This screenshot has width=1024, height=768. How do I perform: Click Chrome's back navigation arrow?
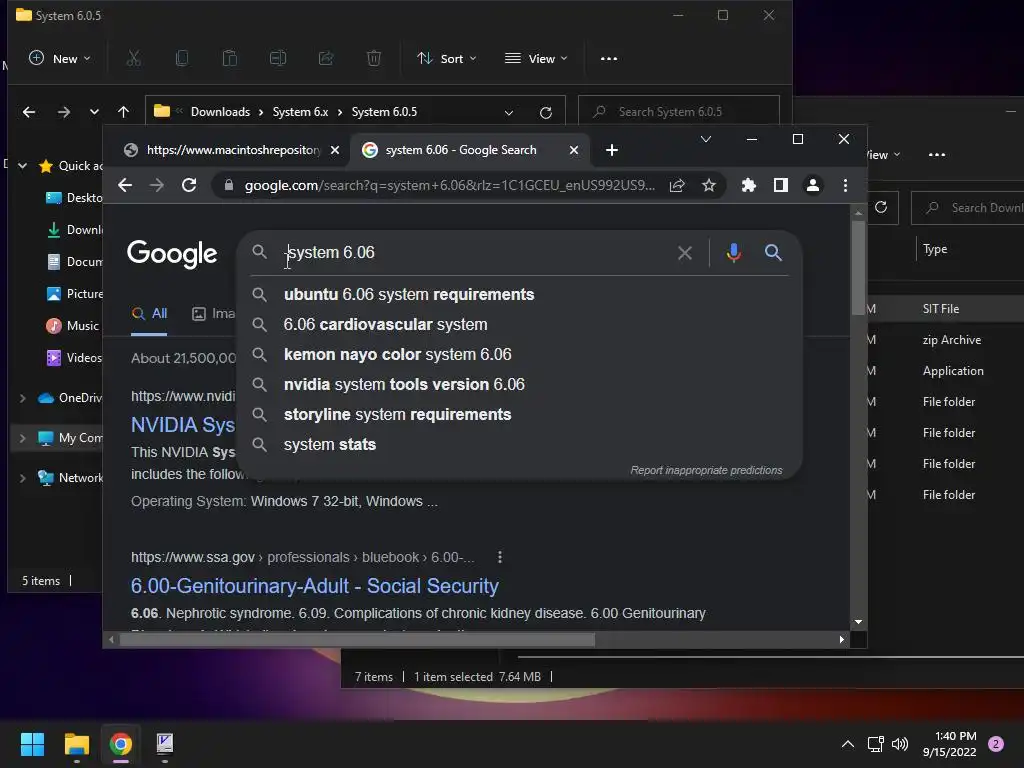pos(125,185)
